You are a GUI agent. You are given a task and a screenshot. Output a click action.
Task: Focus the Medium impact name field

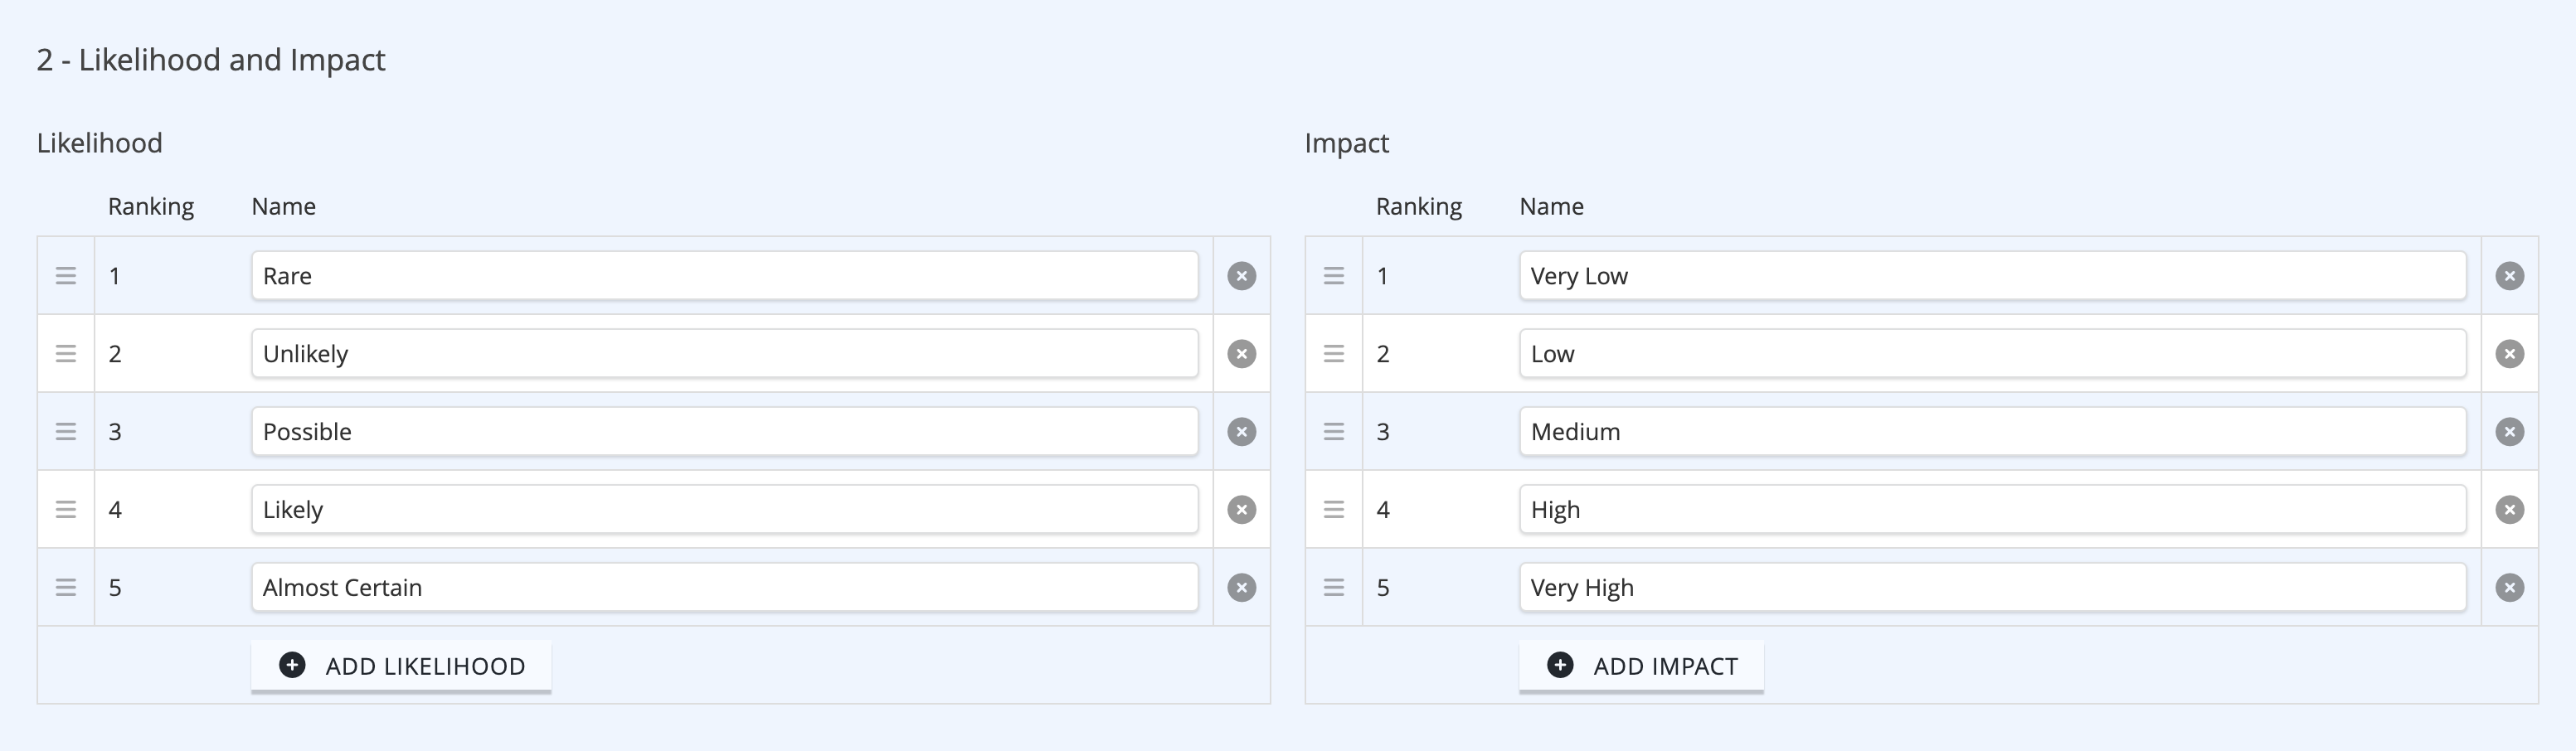click(1993, 432)
